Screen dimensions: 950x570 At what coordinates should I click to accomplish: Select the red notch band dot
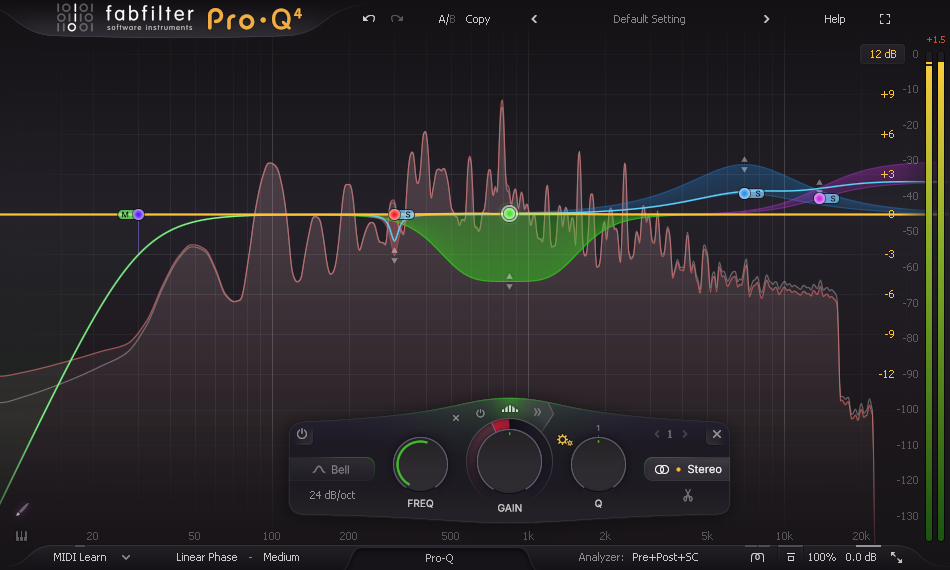(x=394, y=214)
